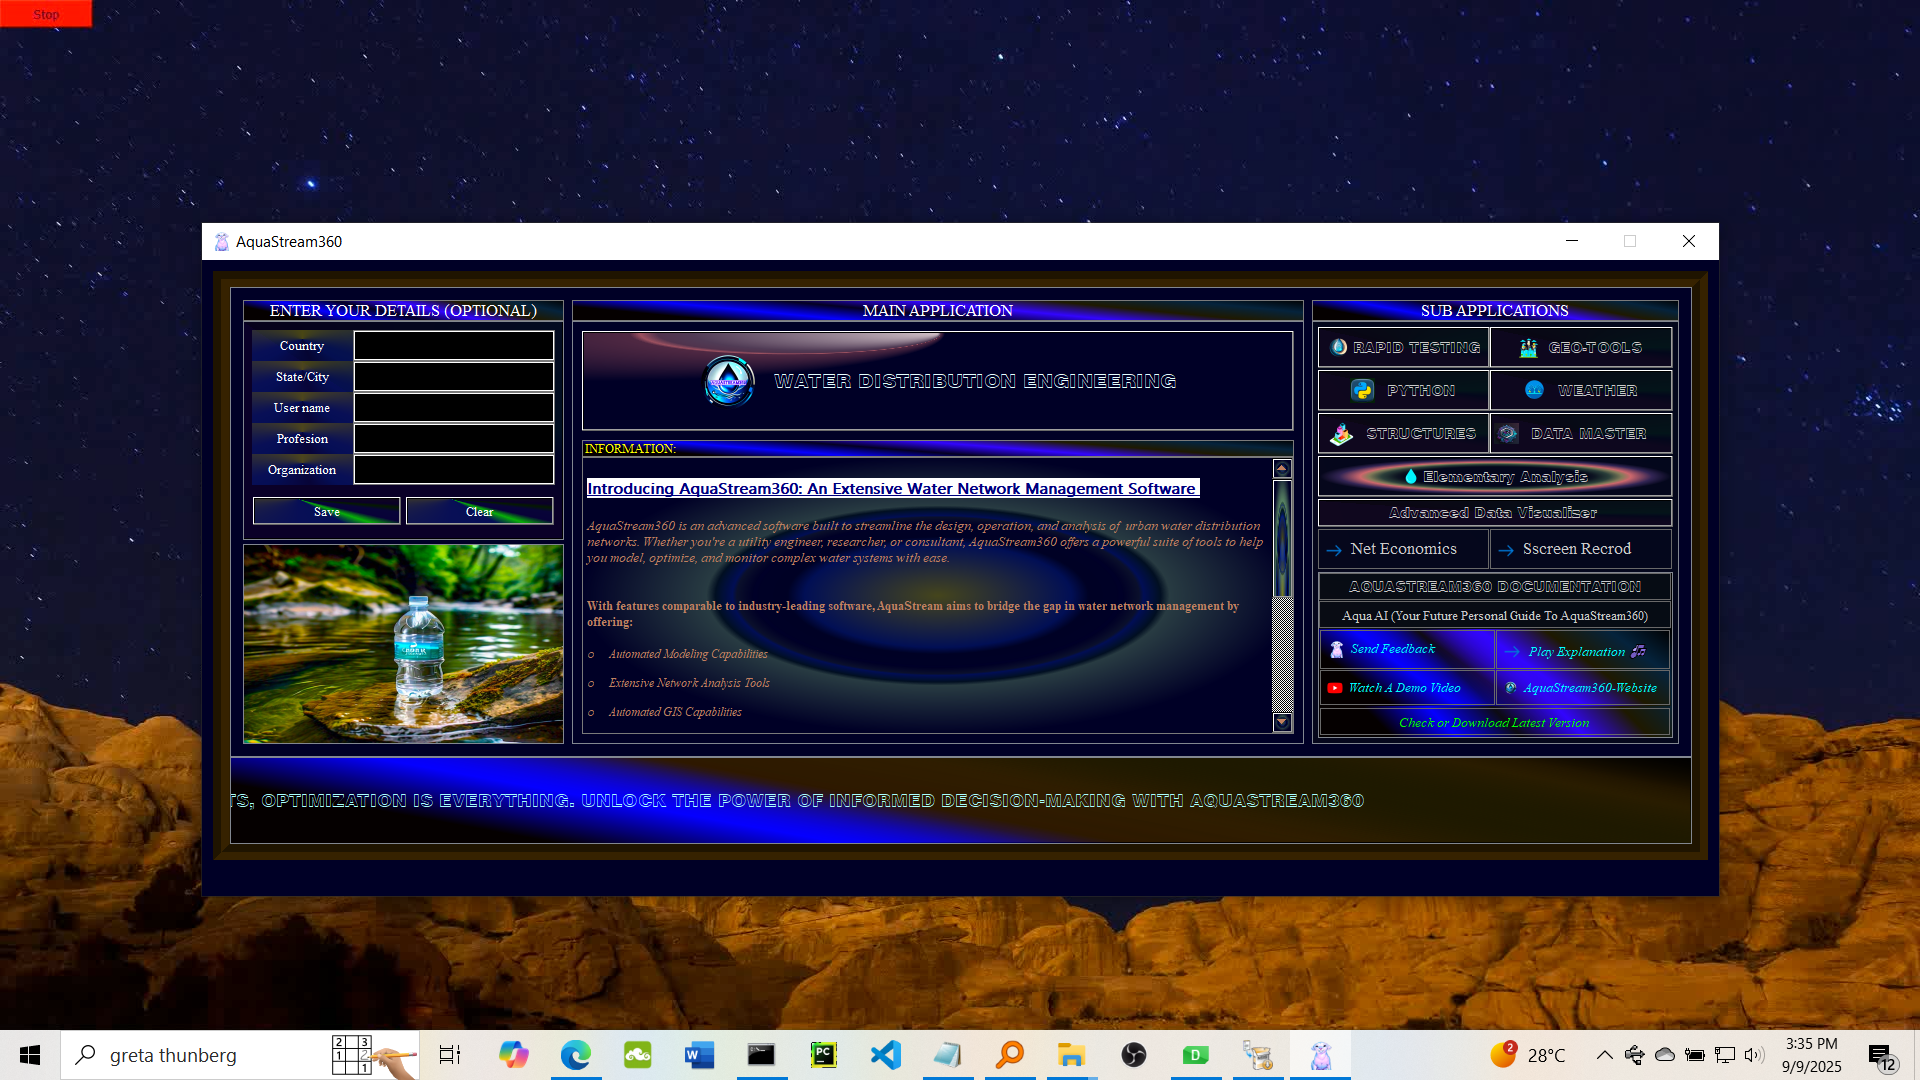
Task: Open Aqua AI personal guide
Action: 1493,616
